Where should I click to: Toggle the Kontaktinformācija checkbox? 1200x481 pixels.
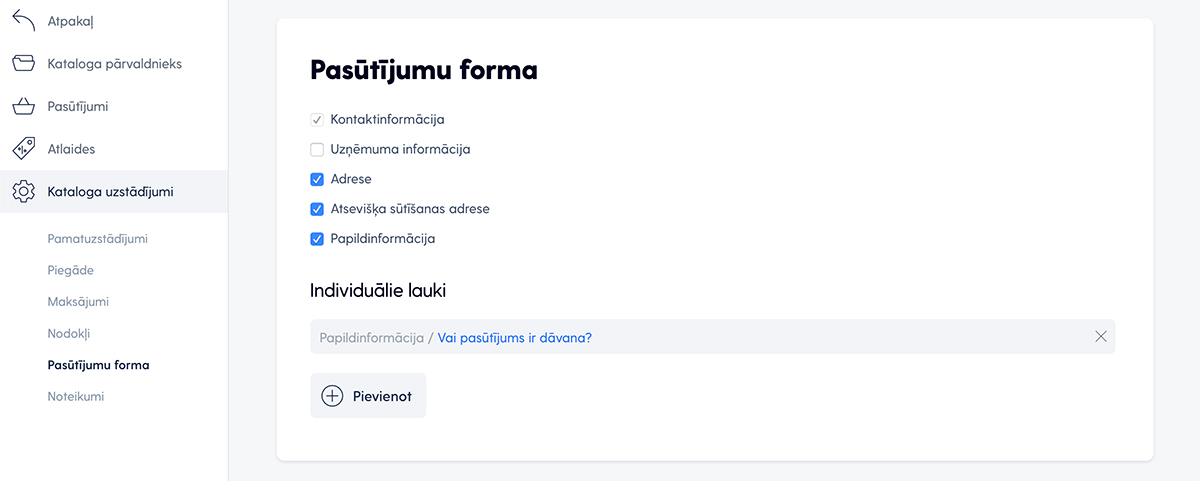[317, 119]
